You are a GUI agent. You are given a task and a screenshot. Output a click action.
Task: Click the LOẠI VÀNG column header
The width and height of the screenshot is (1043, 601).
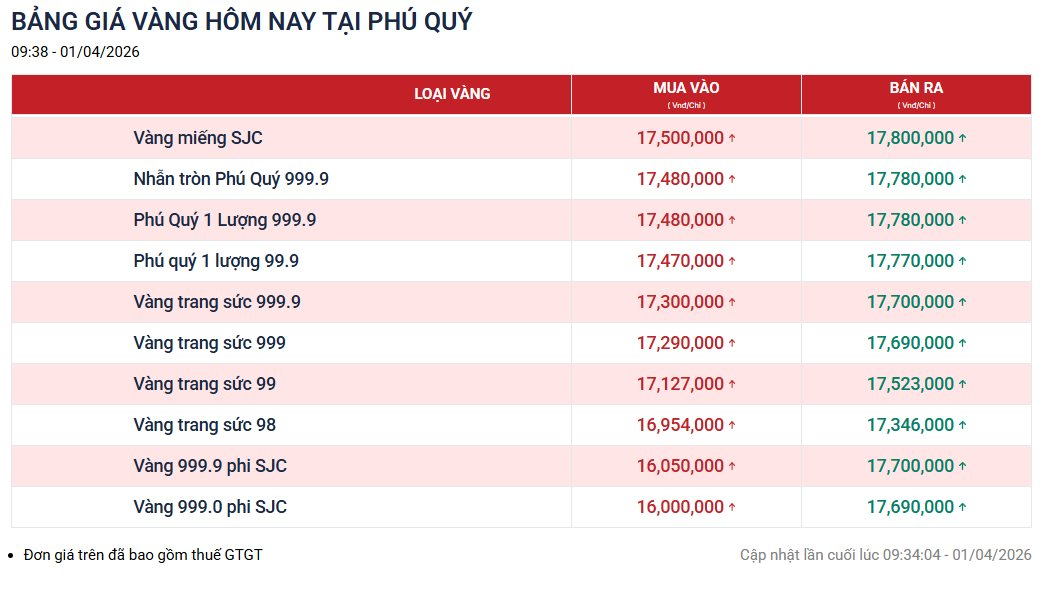pos(452,94)
